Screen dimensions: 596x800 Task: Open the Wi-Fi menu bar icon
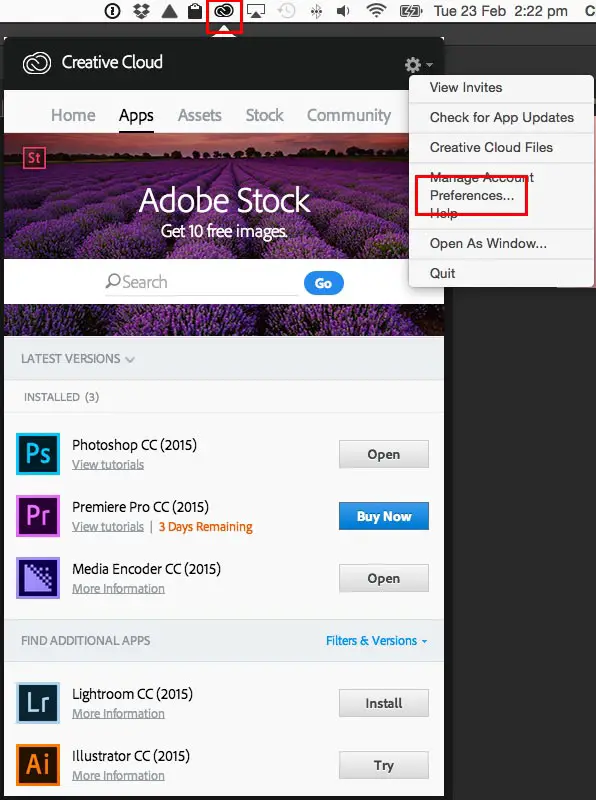[376, 11]
